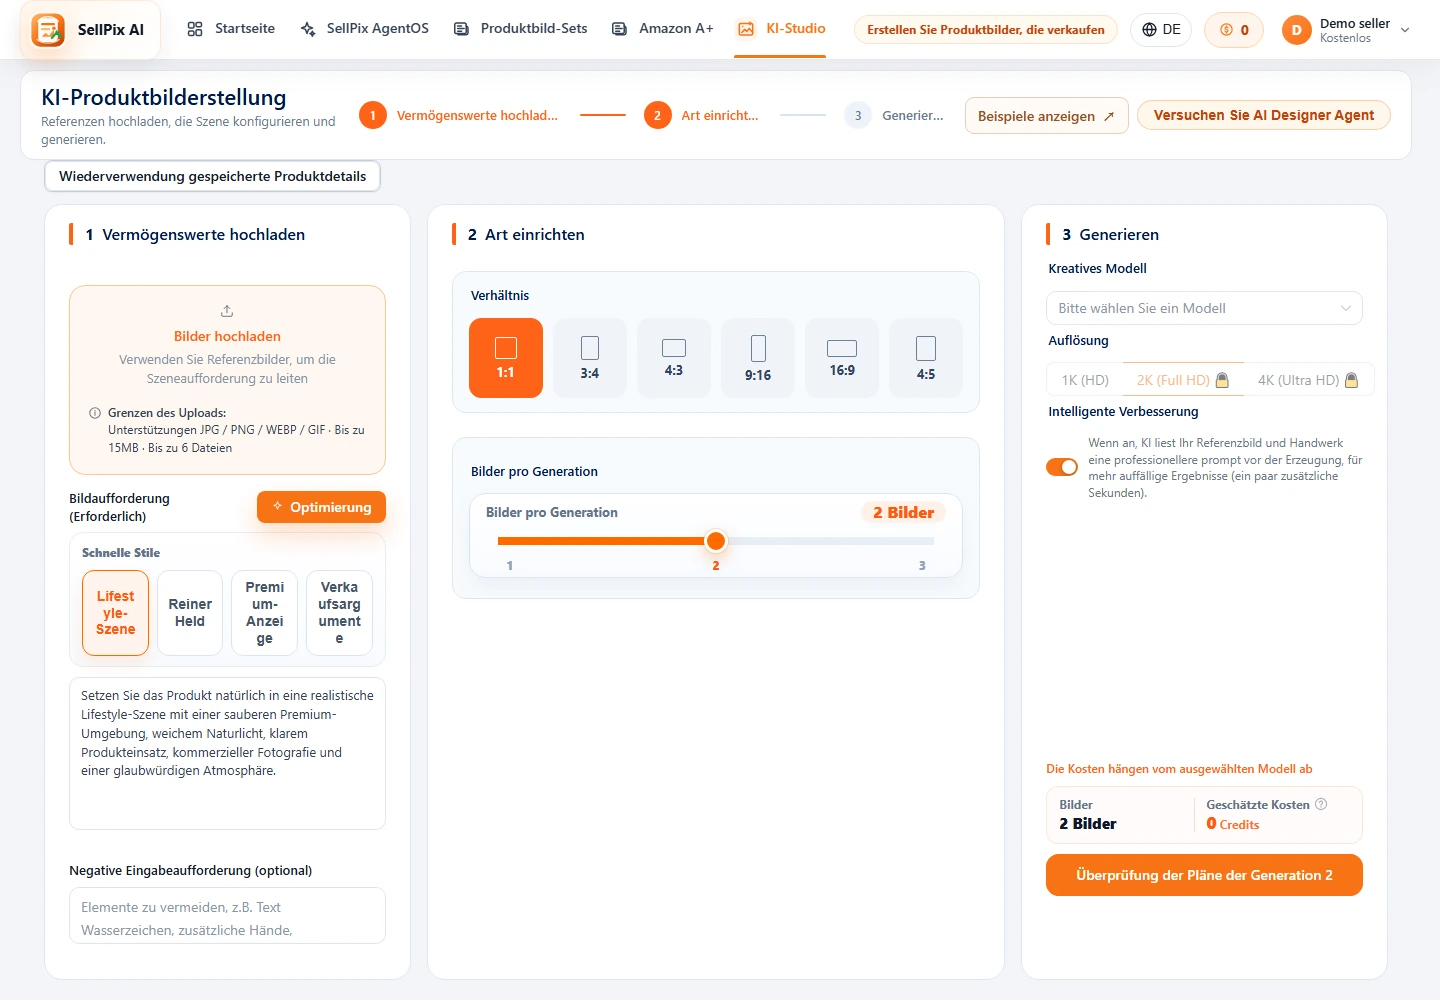Click the upload arrow icon above Bilder hochladen
Viewport: 1440px width, 1000px height.
pyautogui.click(x=227, y=311)
